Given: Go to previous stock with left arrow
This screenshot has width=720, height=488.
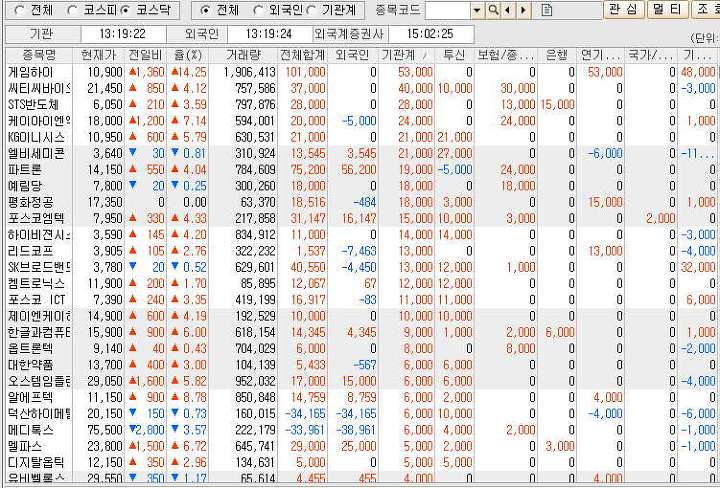Looking at the screenshot, I should point(508,10).
